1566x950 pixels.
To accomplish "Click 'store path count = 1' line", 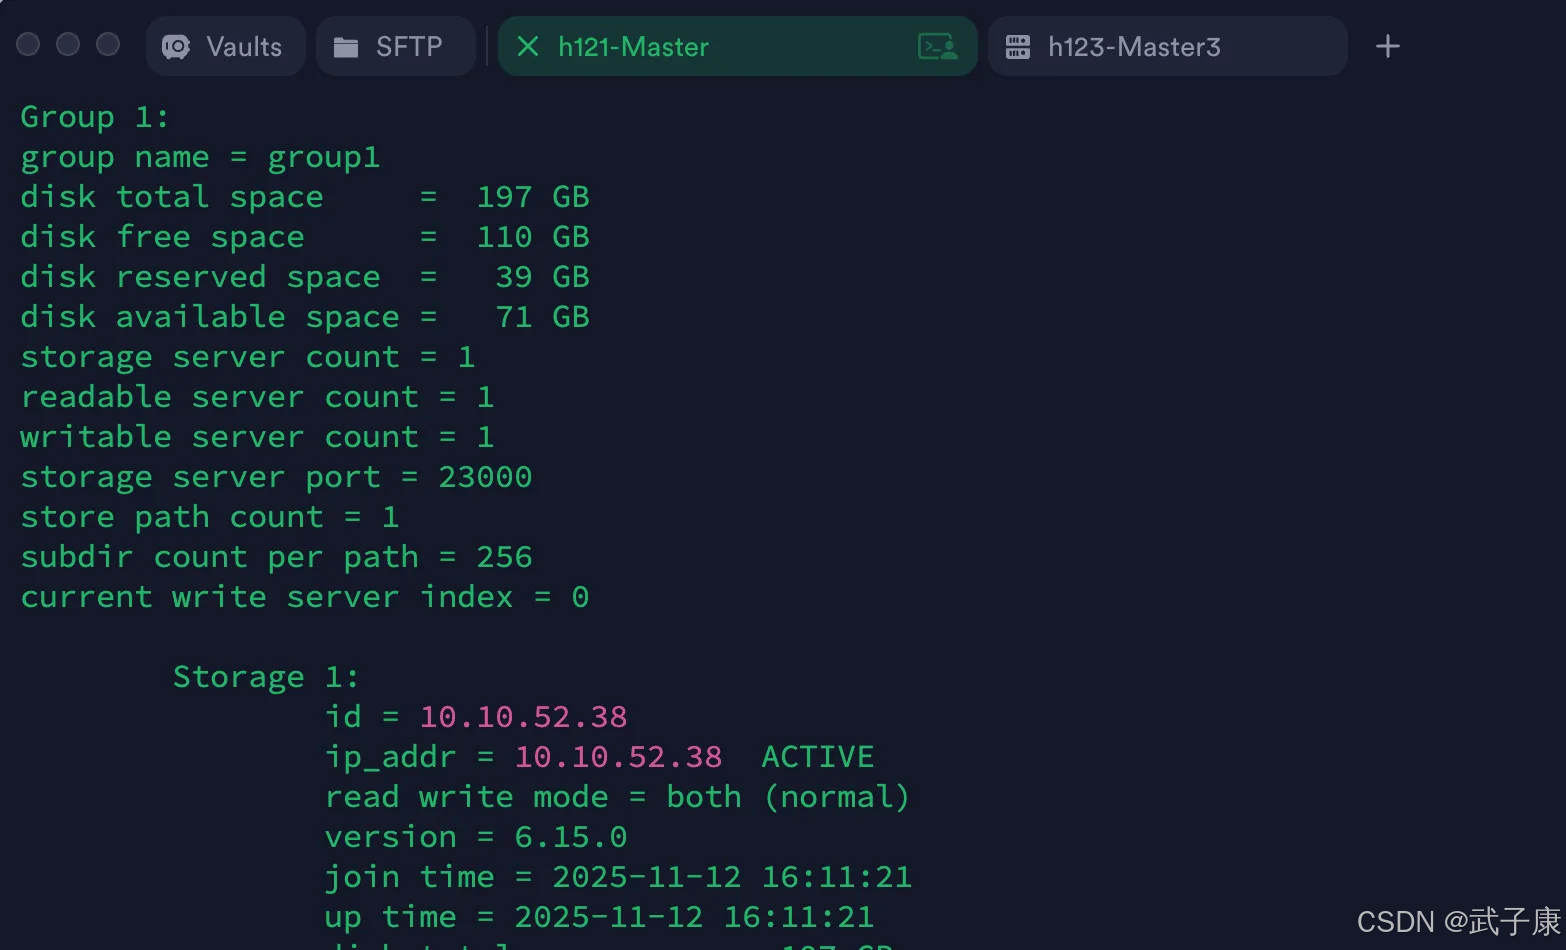I will 209,517.
